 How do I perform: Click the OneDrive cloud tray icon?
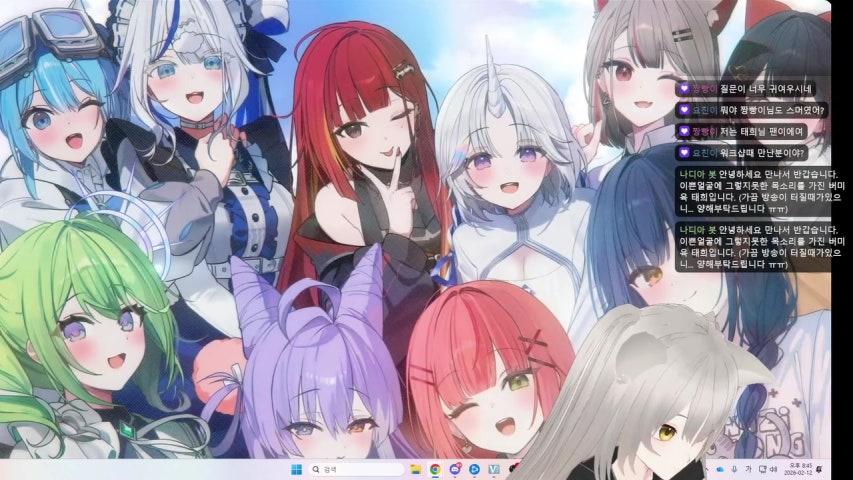coord(719,468)
